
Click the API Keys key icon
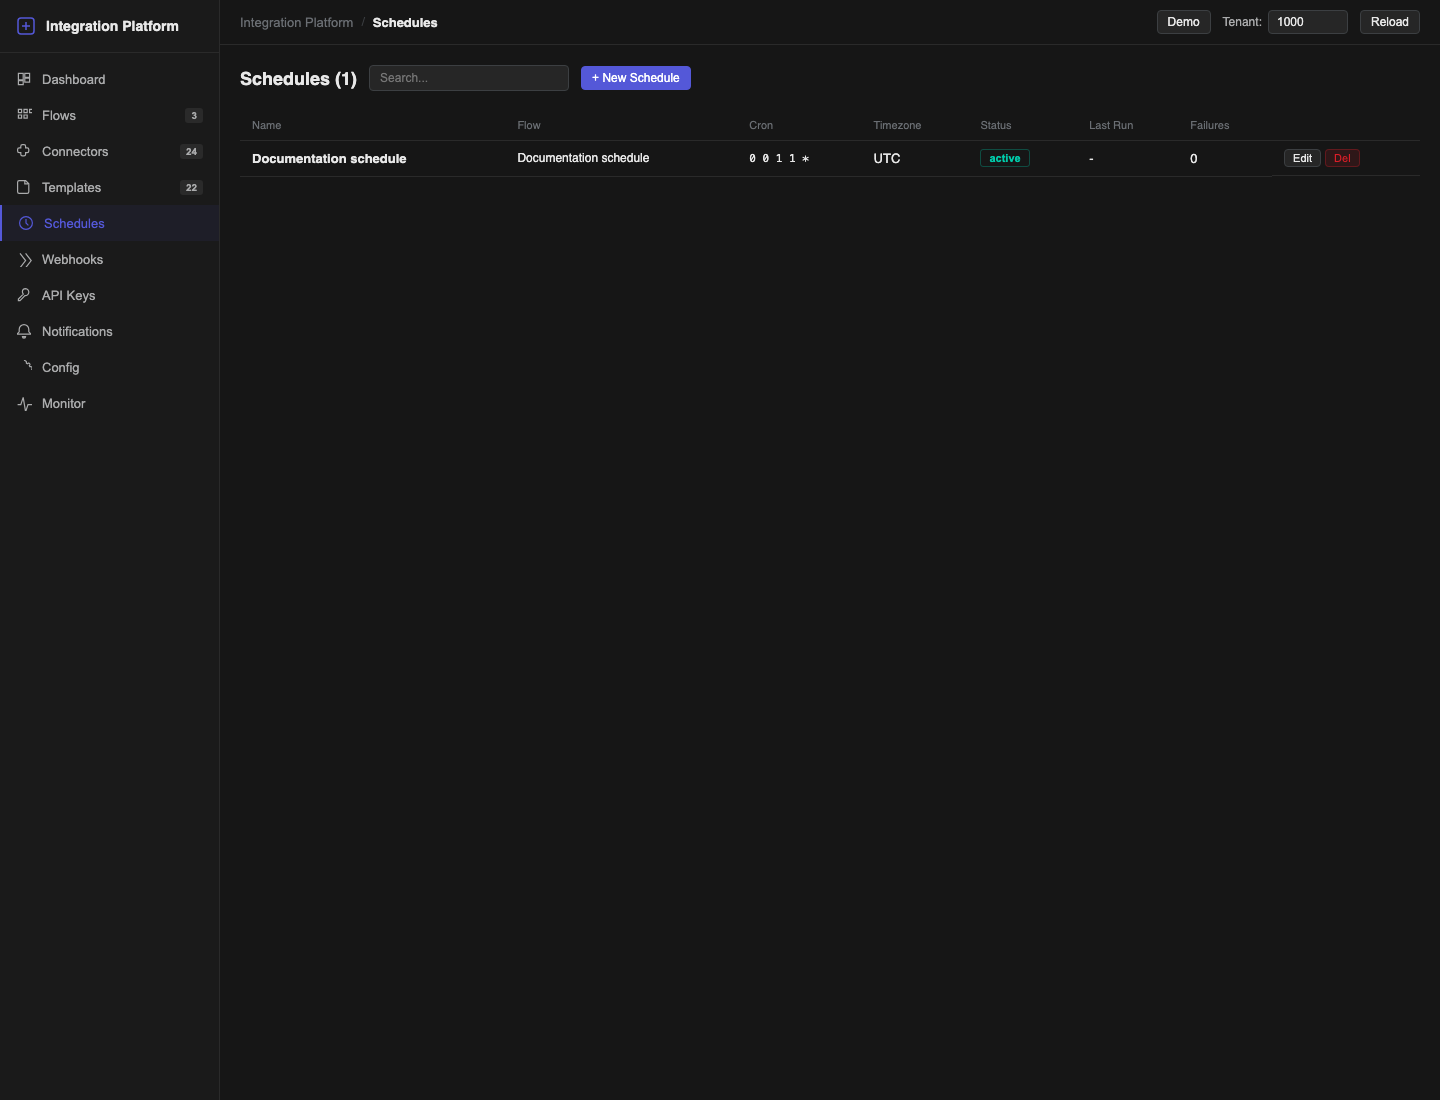click(24, 295)
